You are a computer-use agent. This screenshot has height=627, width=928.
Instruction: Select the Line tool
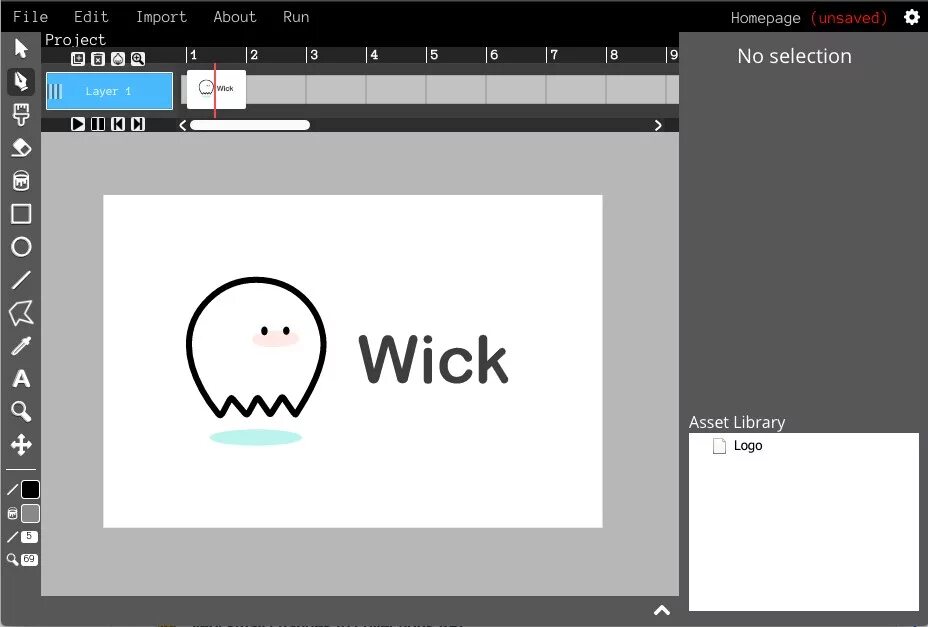coord(21,279)
